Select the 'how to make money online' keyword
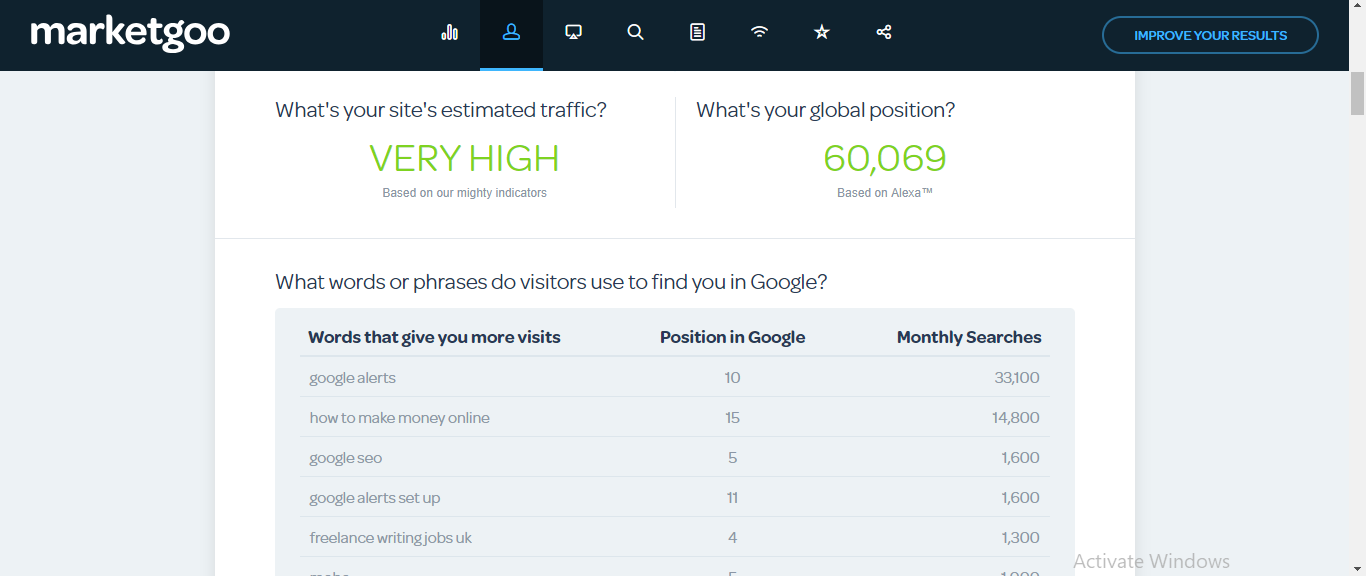This screenshot has height=576, width=1366. pos(399,418)
